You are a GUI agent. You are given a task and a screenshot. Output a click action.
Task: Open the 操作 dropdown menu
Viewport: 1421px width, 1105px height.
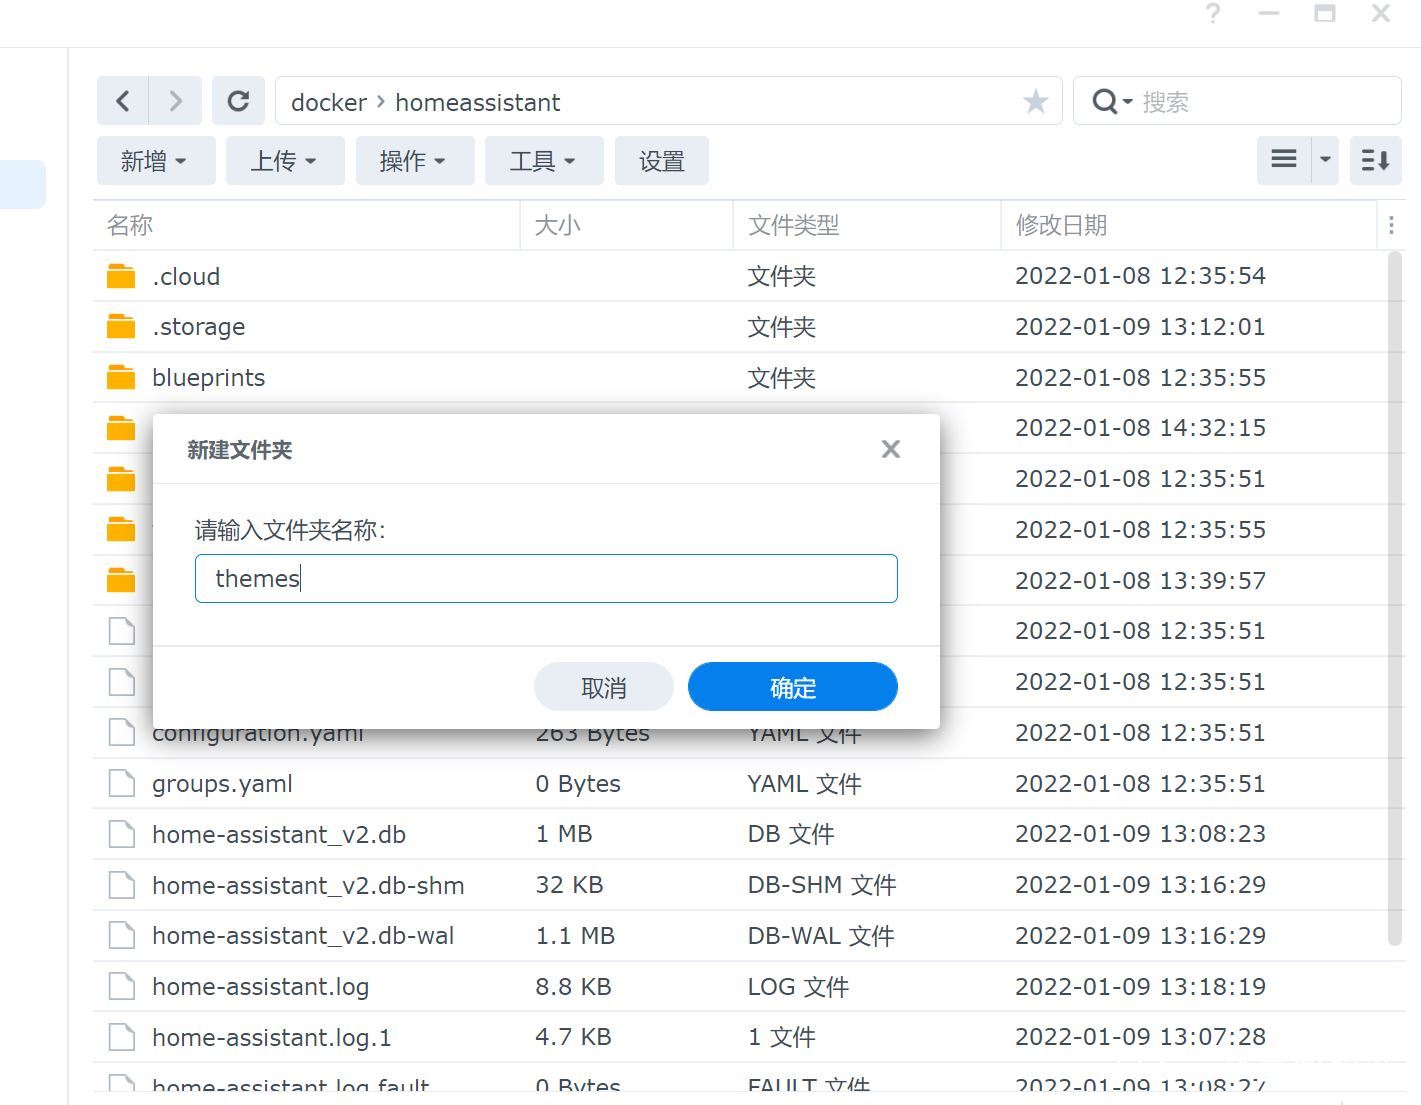coord(414,160)
